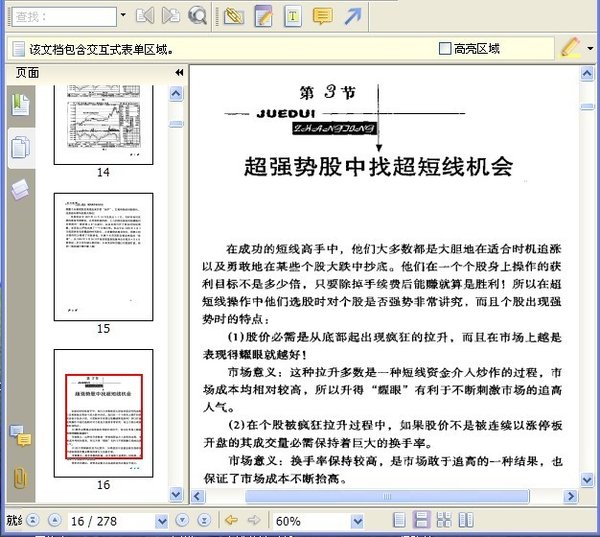Image resolution: width=600 pixels, height=537 pixels.
Task: Switch to single page layout
Action: pyautogui.click(x=399, y=520)
